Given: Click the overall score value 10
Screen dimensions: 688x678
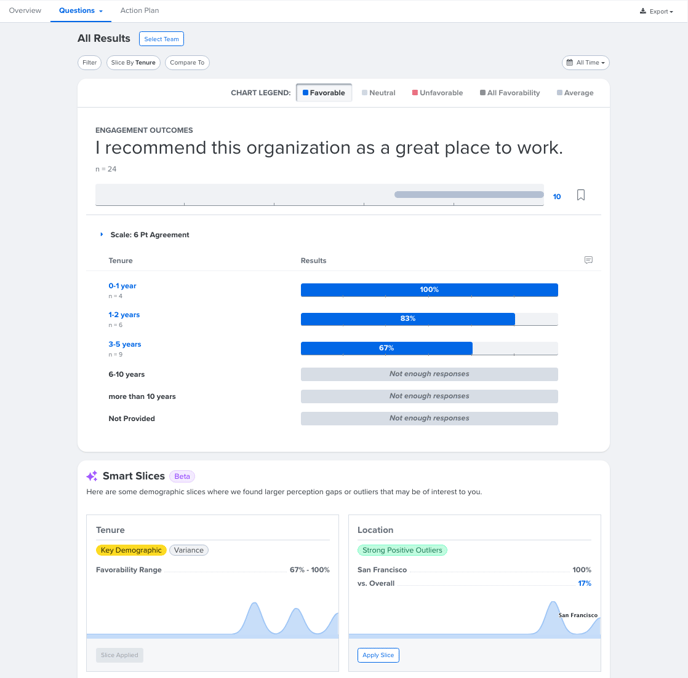Looking at the screenshot, I should point(557,197).
